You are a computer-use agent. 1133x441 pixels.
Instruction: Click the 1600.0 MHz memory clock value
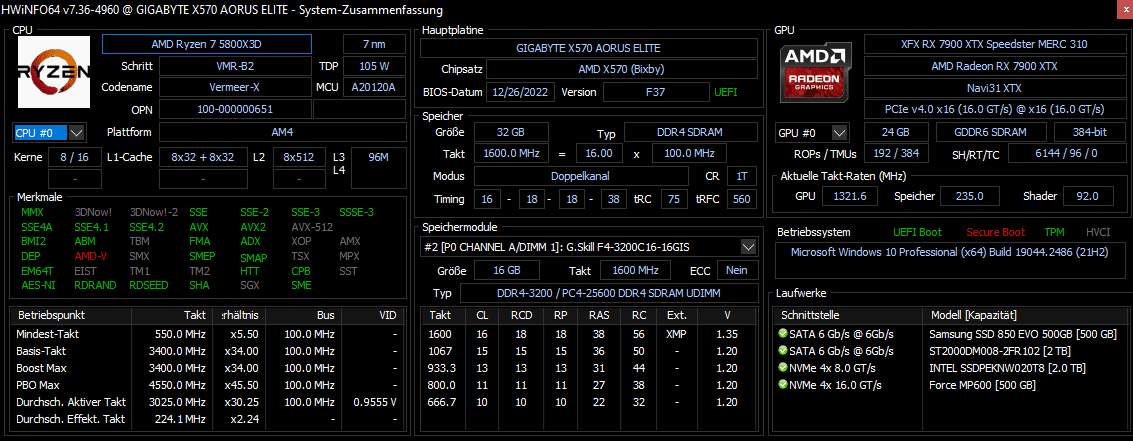pos(510,154)
